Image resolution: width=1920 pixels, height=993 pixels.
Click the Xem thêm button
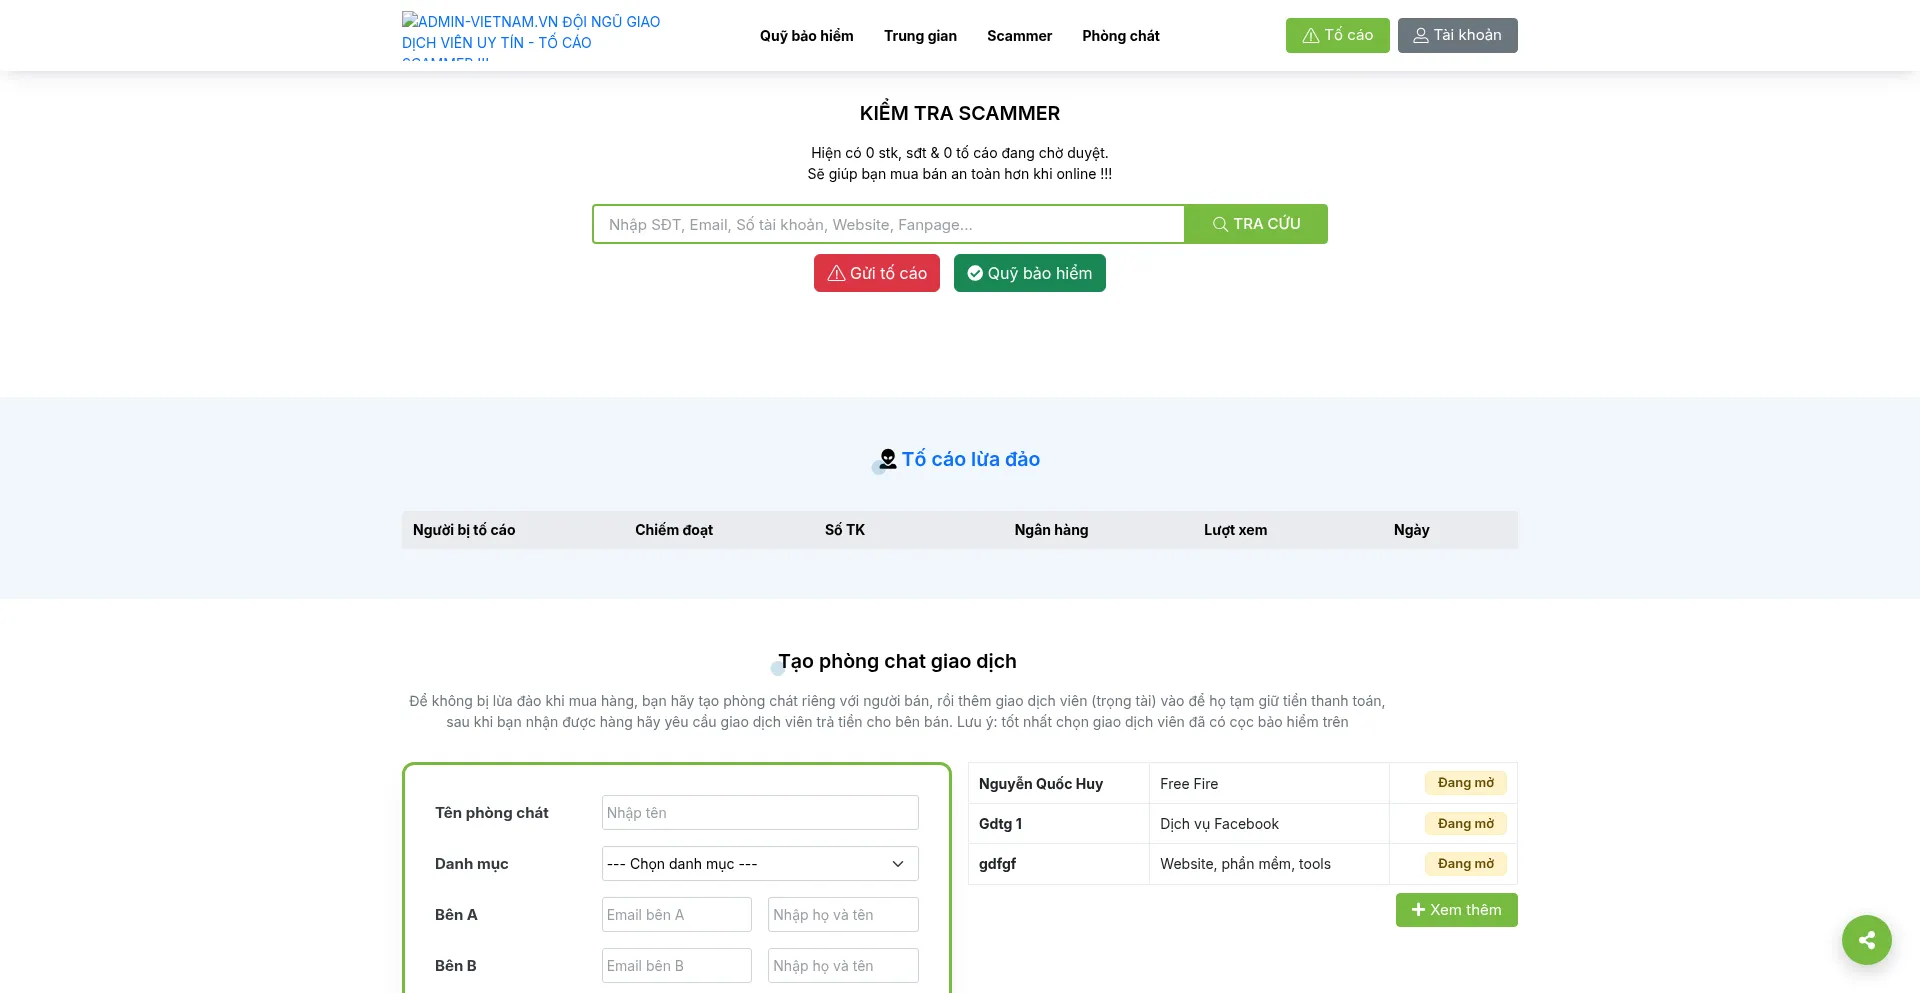pyautogui.click(x=1456, y=910)
